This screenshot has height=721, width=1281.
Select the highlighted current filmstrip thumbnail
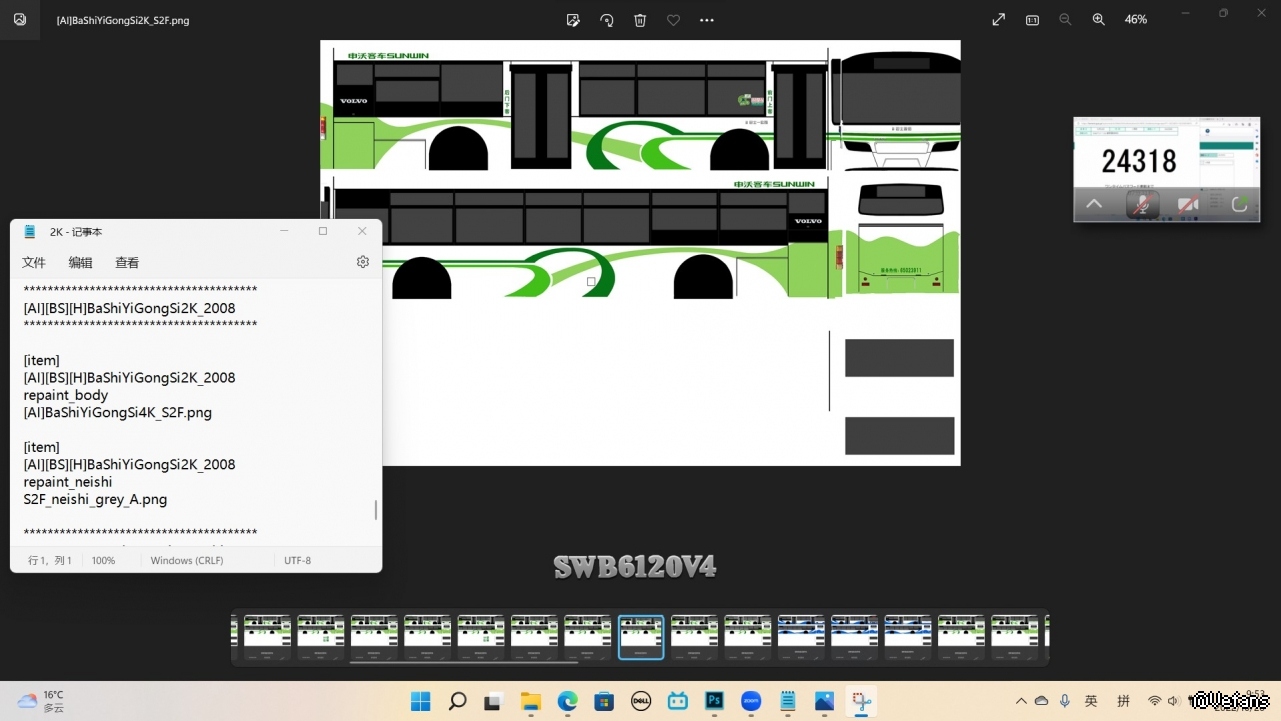(x=641, y=637)
